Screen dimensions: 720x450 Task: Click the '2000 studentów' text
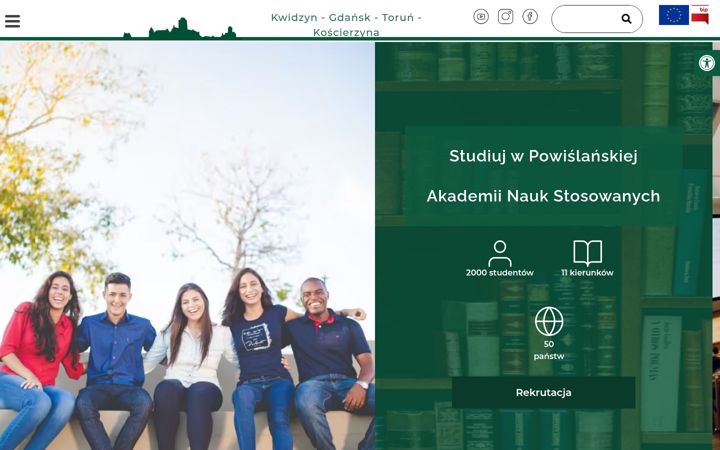pyautogui.click(x=500, y=273)
